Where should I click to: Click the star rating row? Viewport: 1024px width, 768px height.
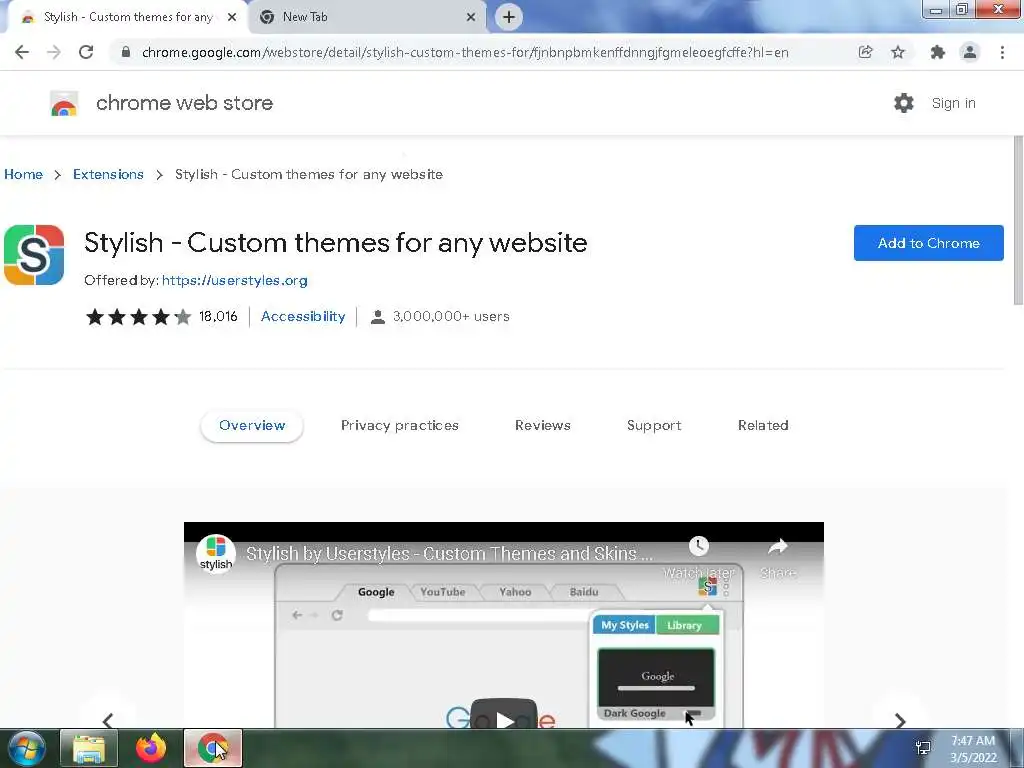pos(138,317)
